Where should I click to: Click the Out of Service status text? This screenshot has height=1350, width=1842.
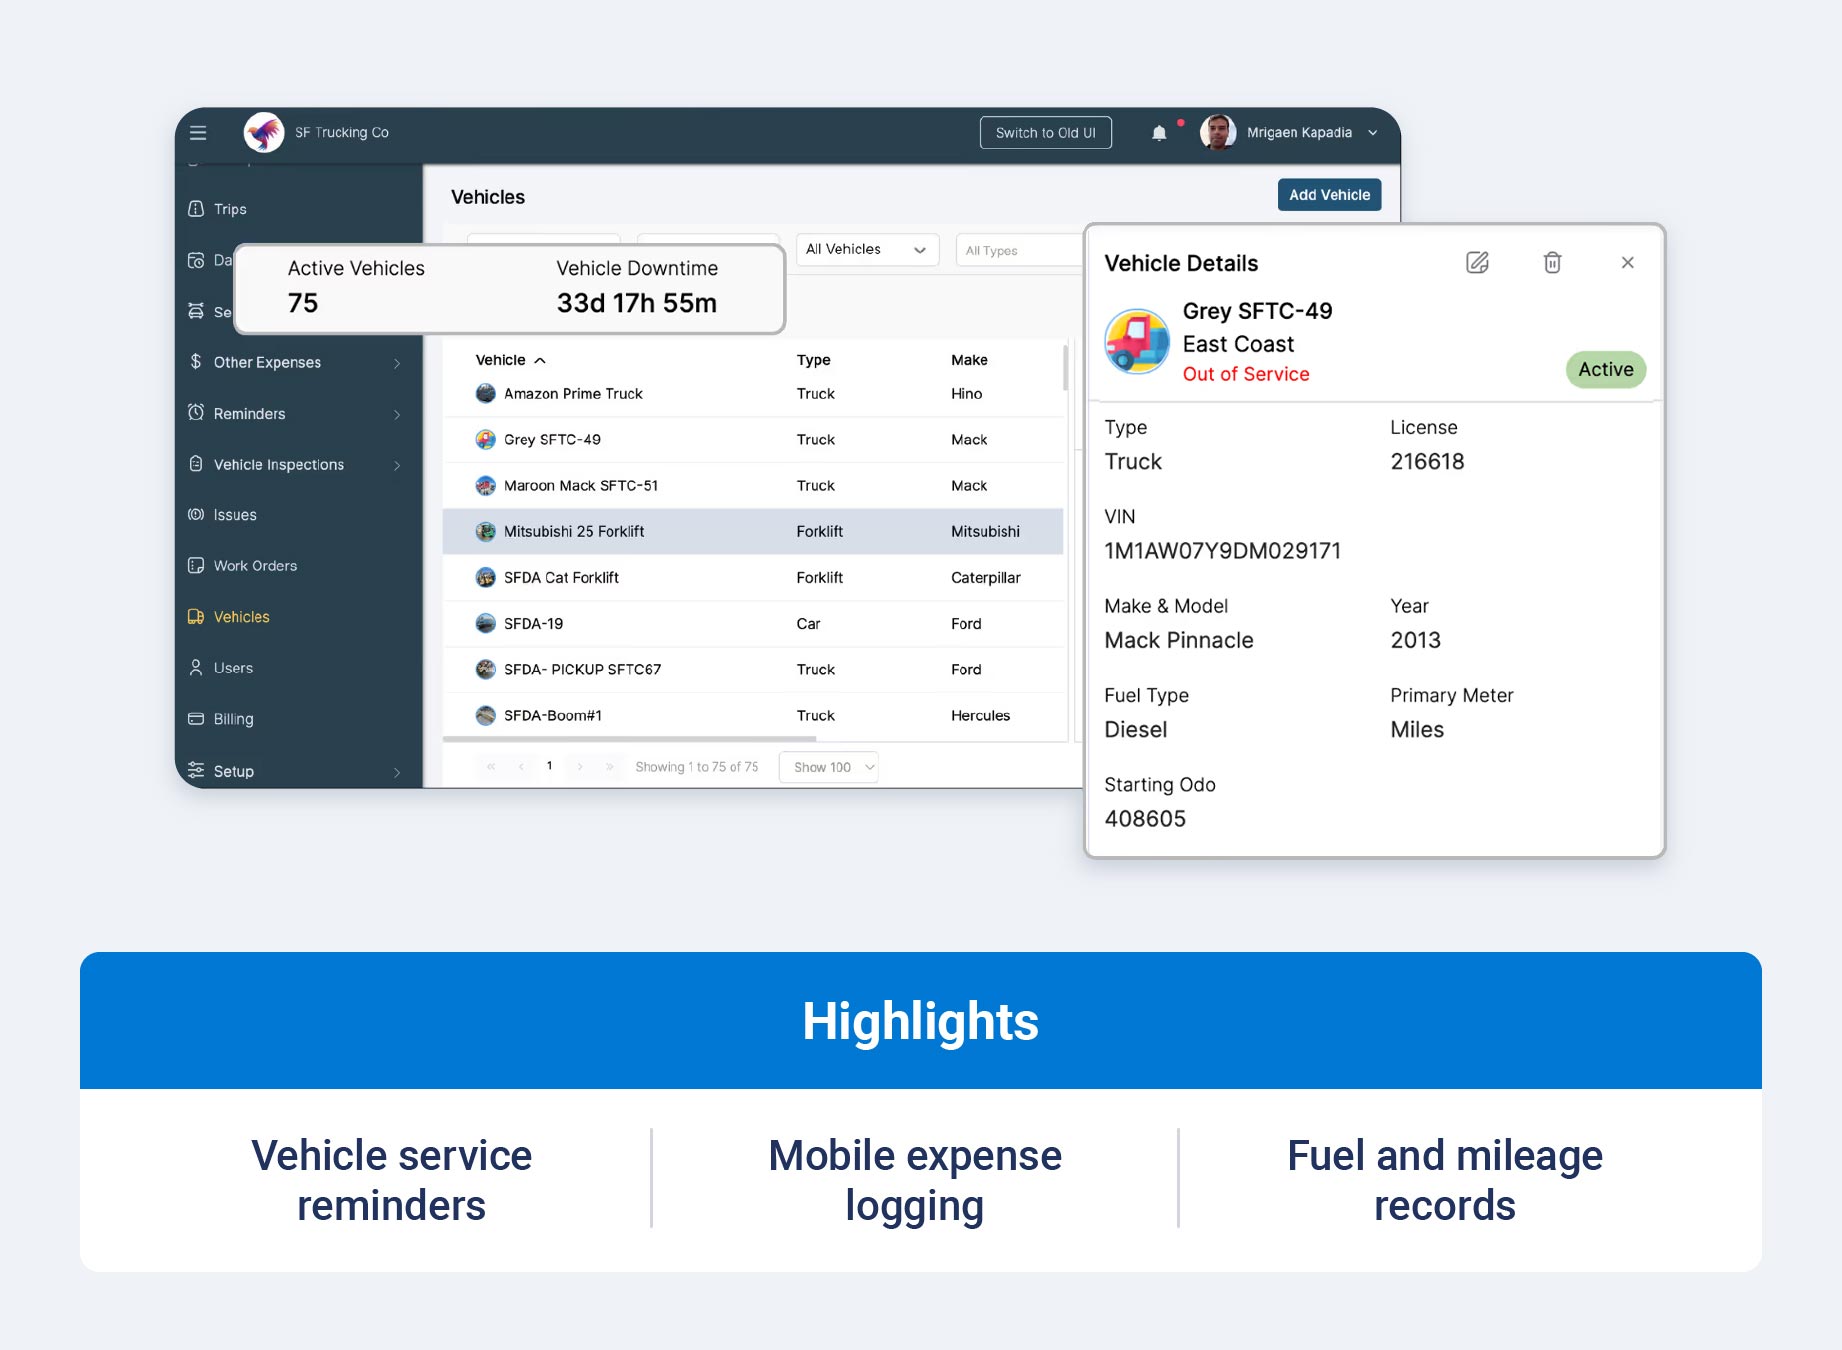coord(1245,374)
